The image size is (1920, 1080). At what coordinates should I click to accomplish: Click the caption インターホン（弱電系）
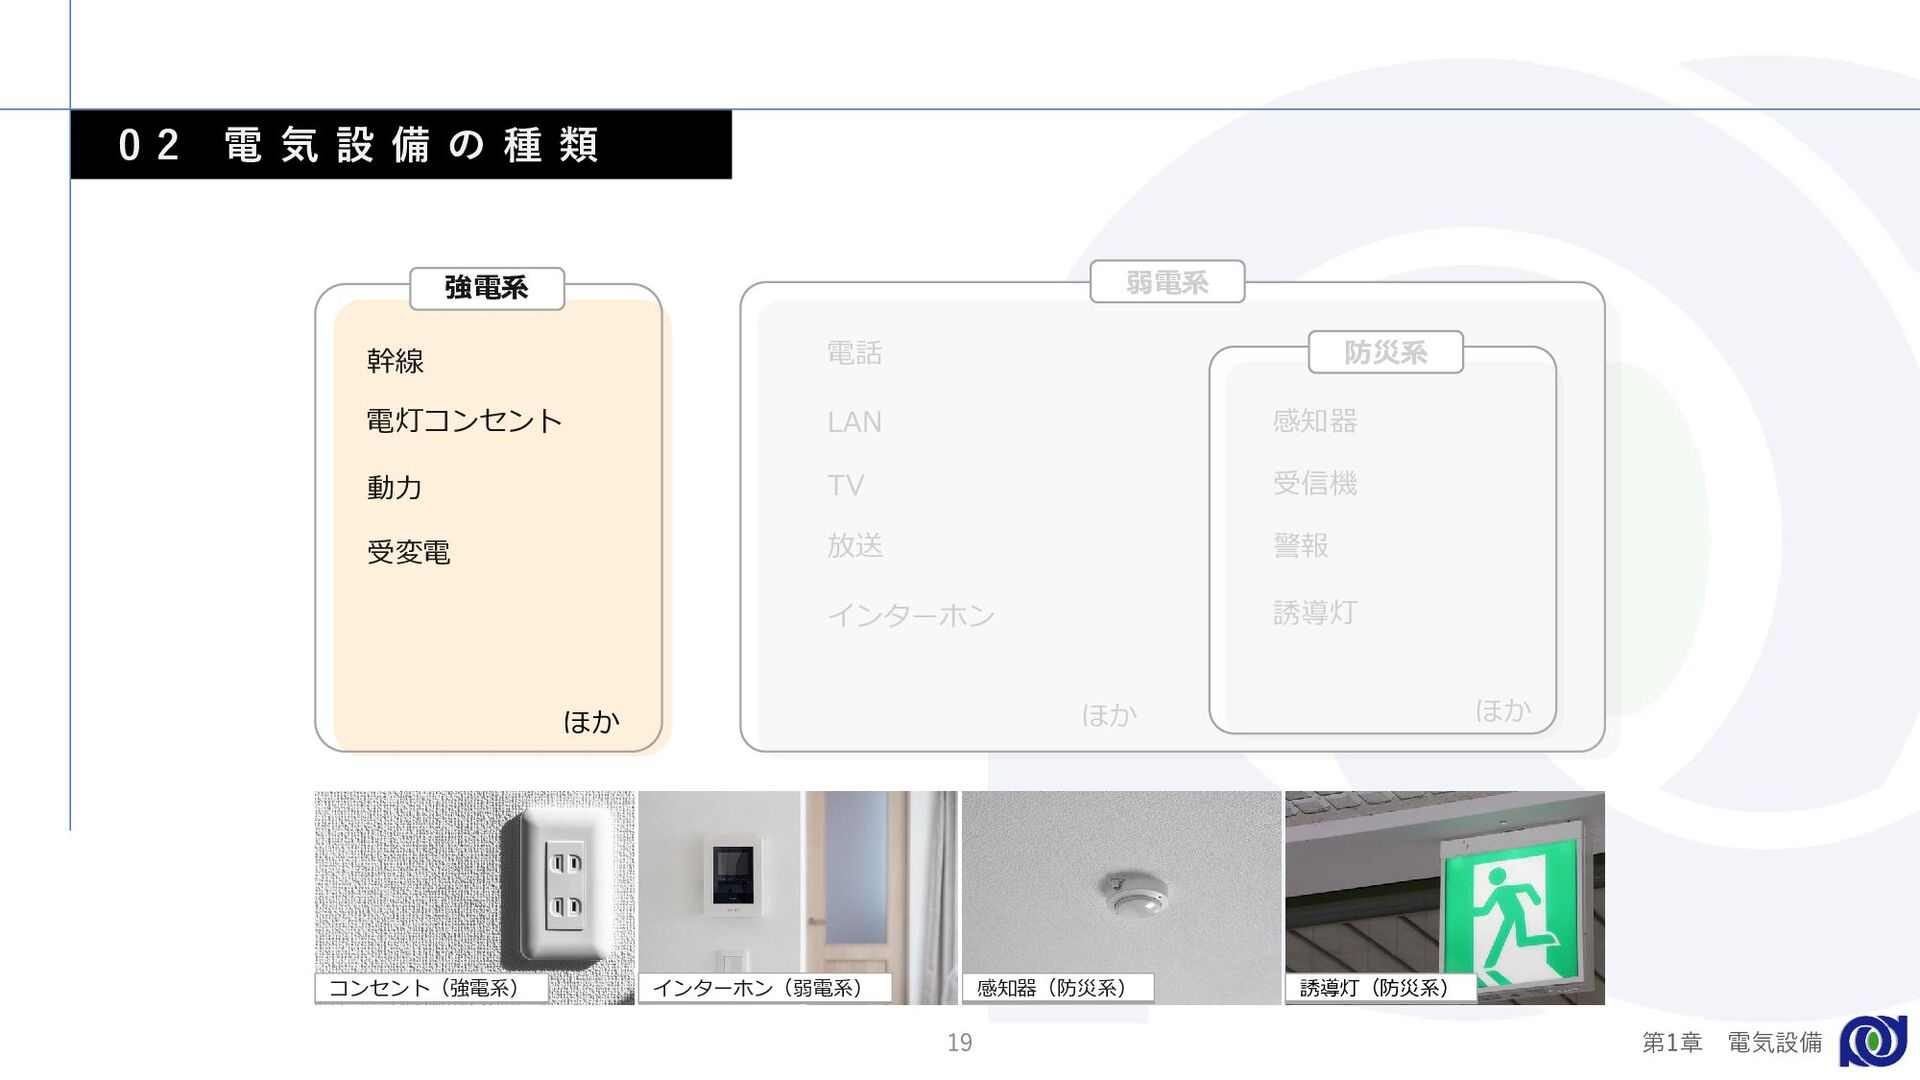(765, 988)
